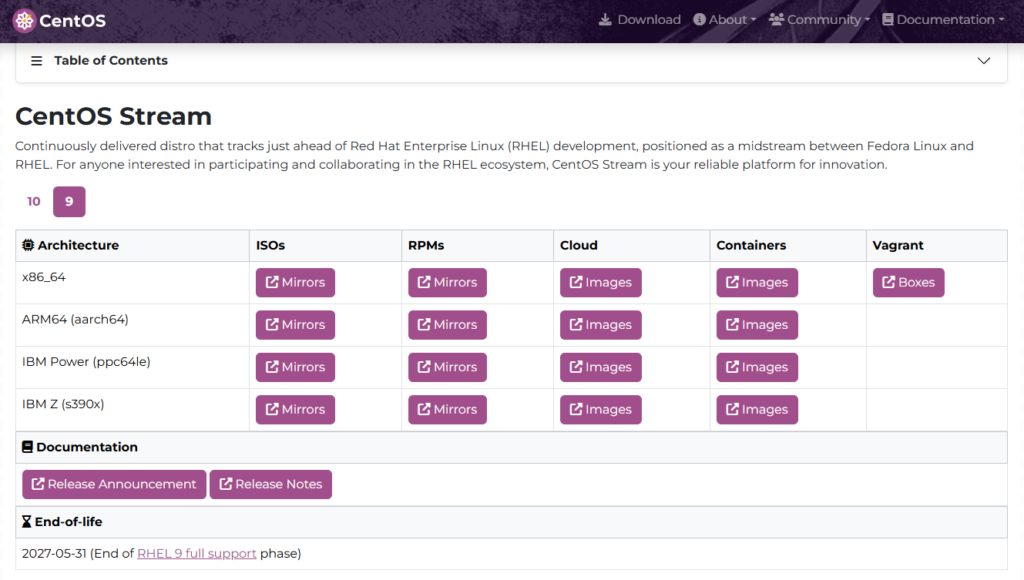Switch to the version 10 tab
This screenshot has width=1024, height=580.
click(x=34, y=202)
